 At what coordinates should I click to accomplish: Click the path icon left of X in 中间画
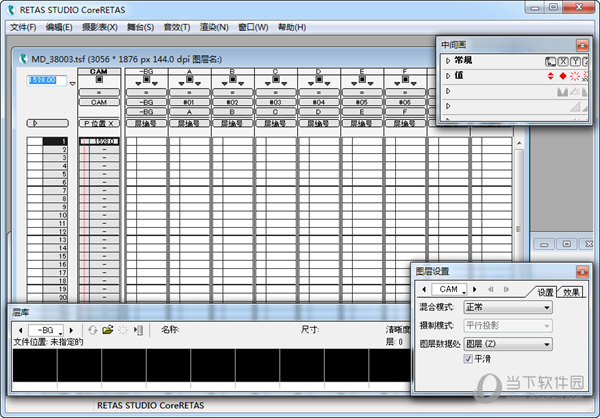550,61
